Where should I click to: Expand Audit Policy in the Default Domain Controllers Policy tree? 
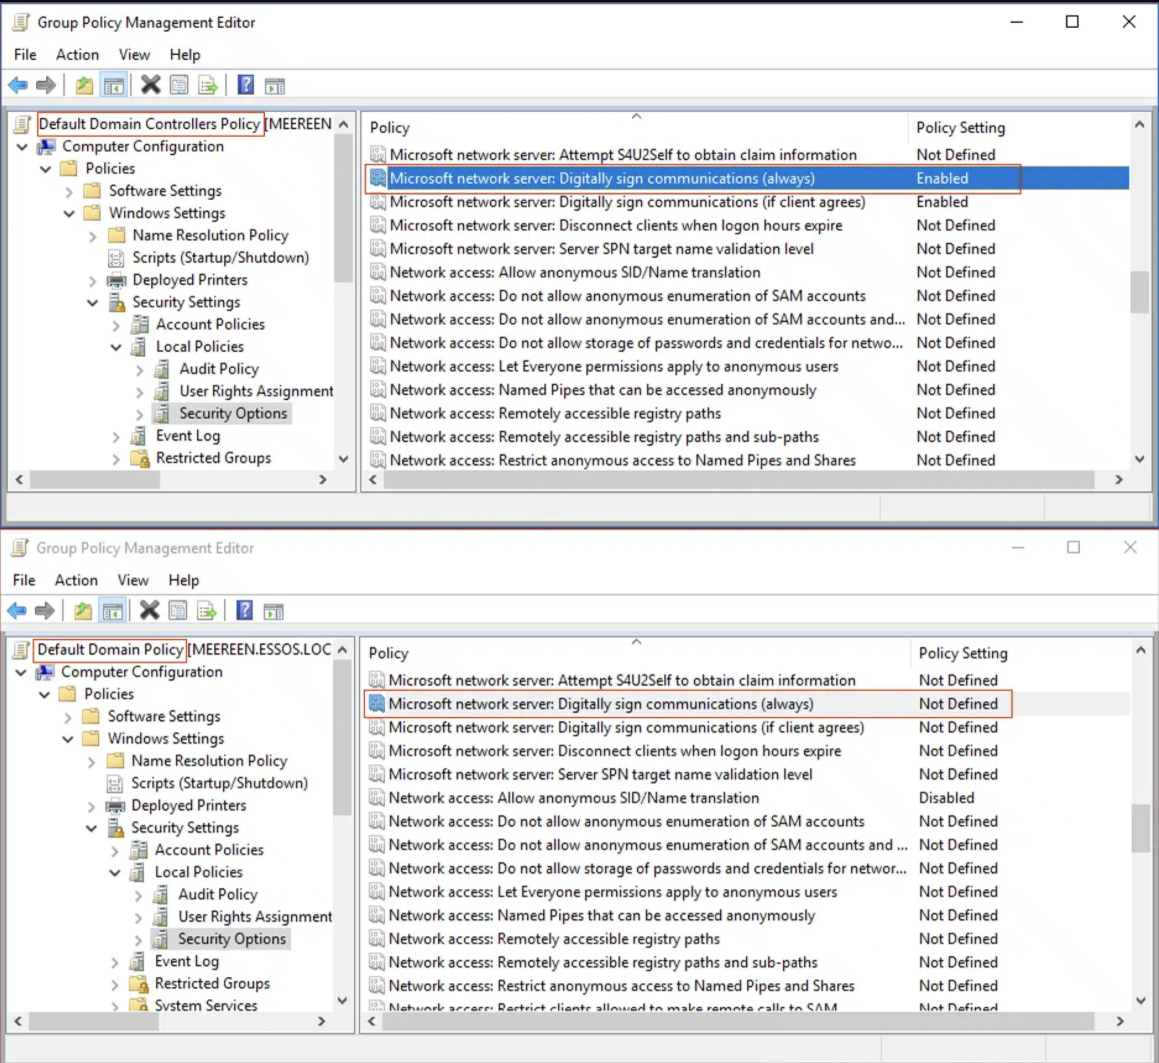pyautogui.click(x=139, y=370)
